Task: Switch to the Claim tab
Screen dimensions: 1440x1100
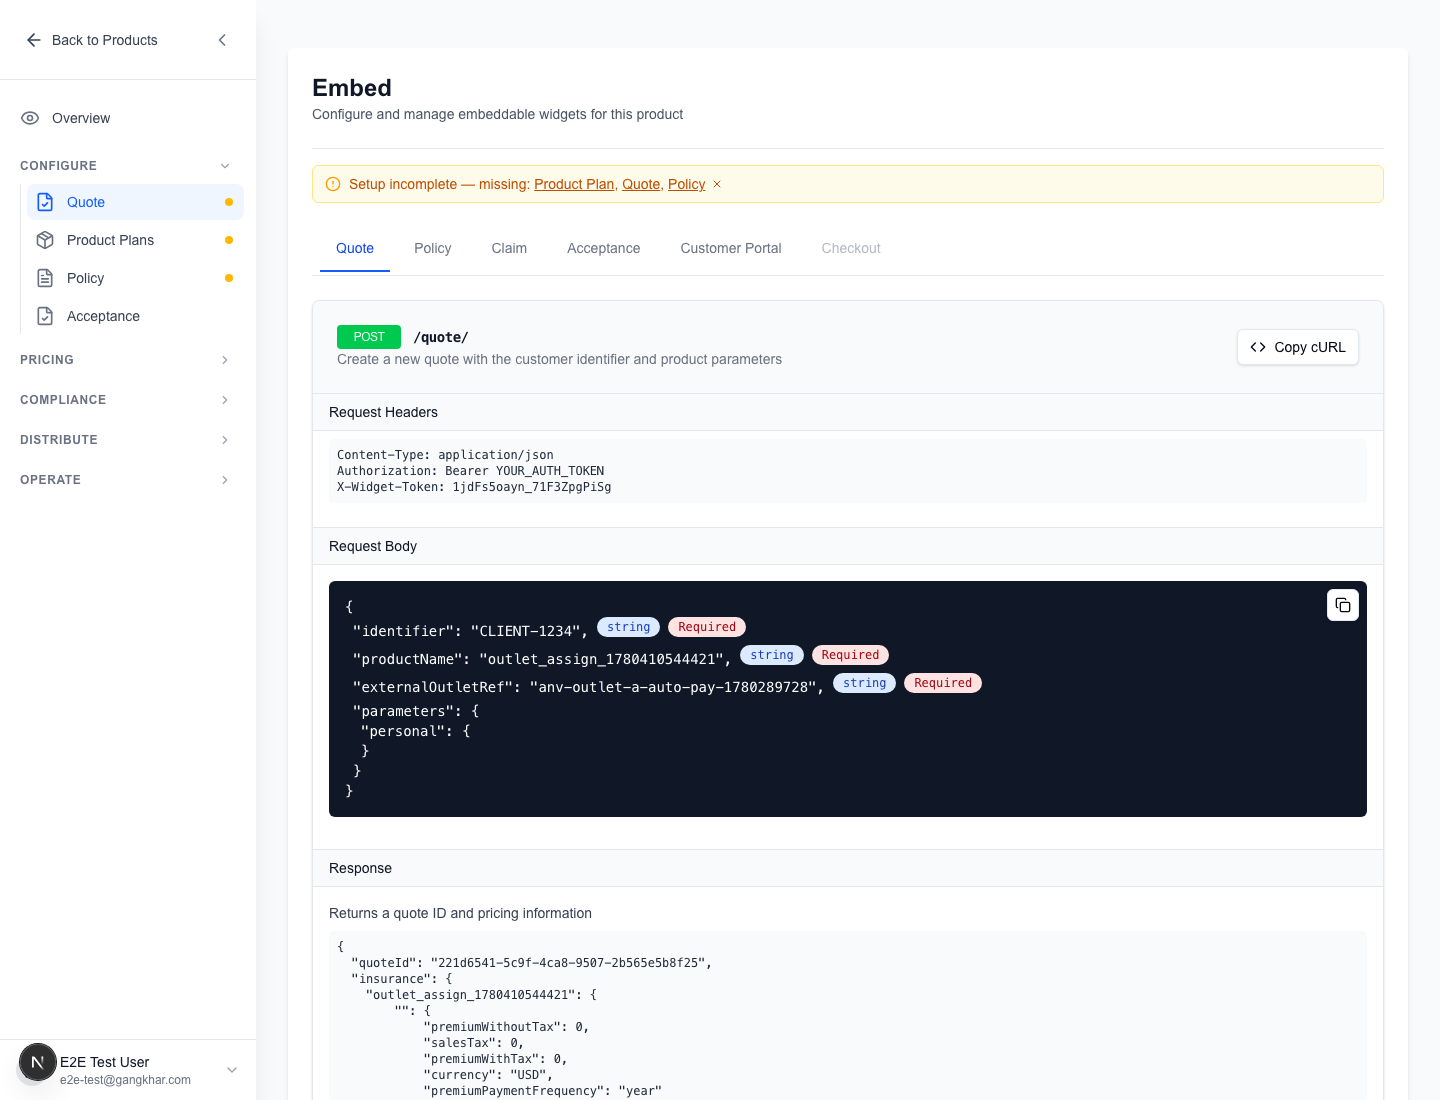Action: coord(509,248)
